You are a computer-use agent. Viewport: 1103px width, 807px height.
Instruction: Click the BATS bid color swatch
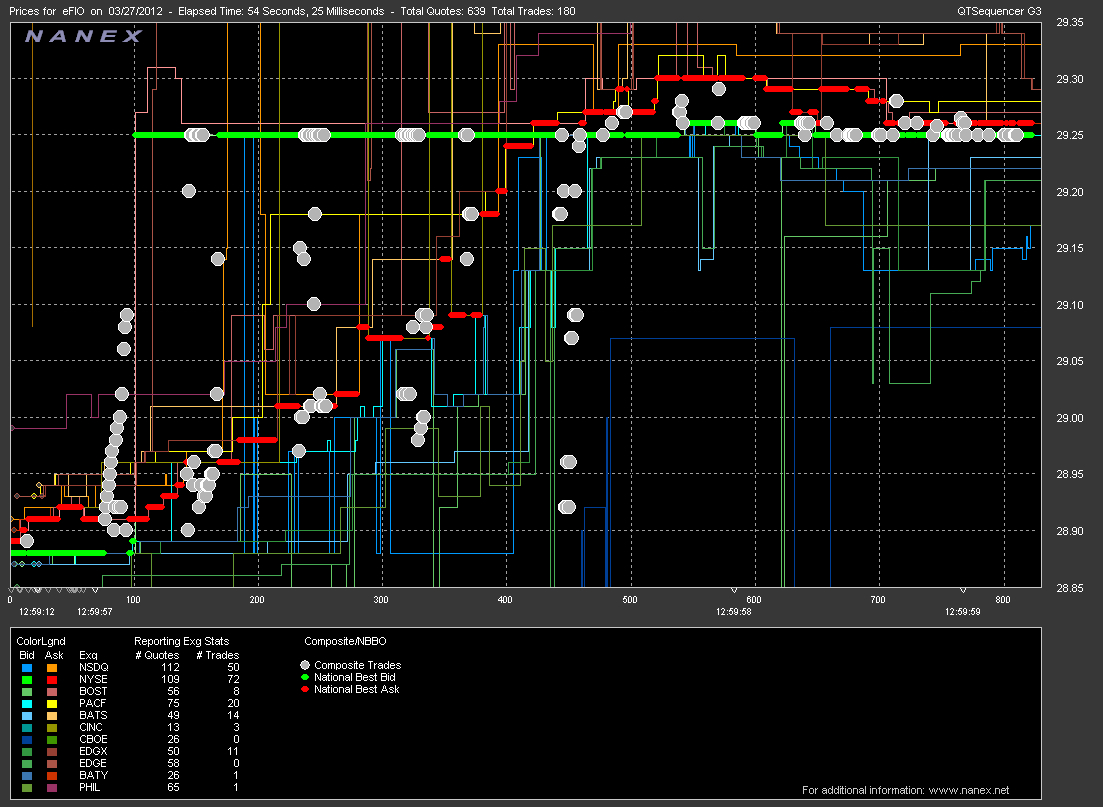(x=27, y=716)
